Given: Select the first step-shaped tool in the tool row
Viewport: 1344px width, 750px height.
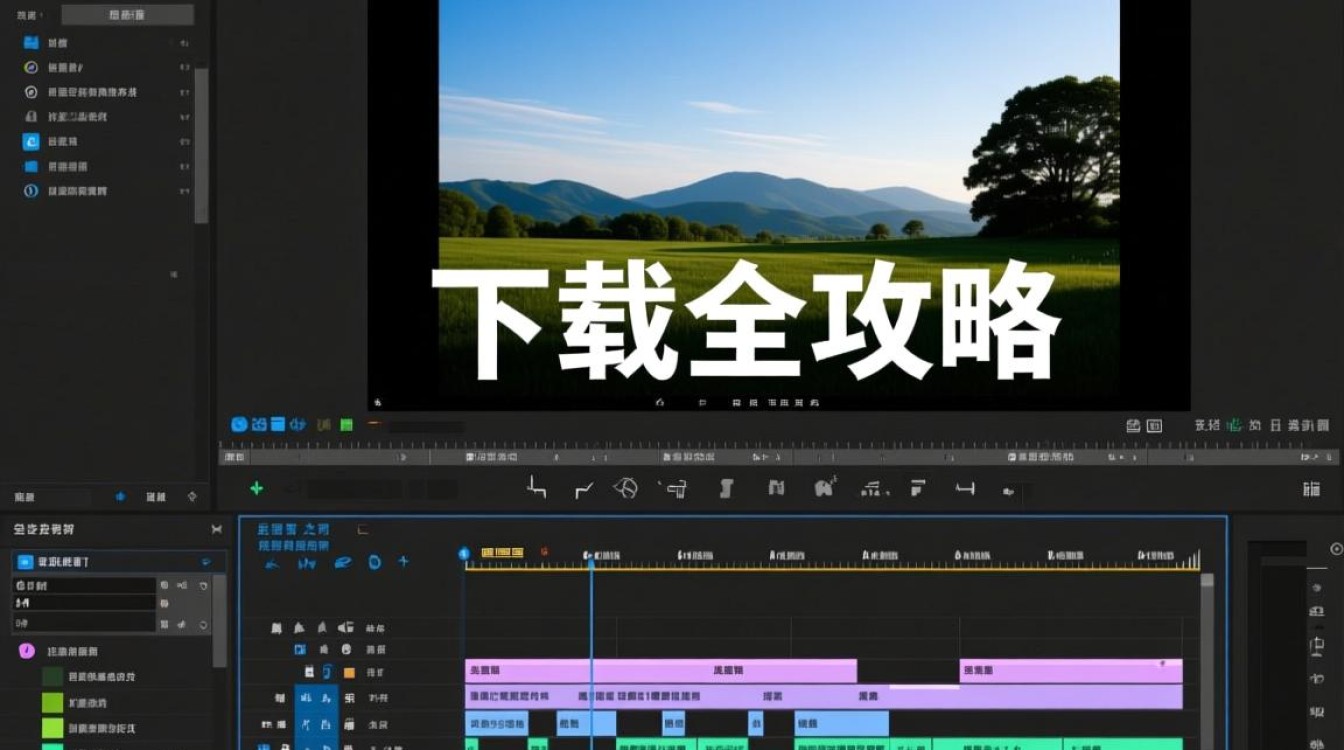Looking at the screenshot, I should tap(537, 488).
